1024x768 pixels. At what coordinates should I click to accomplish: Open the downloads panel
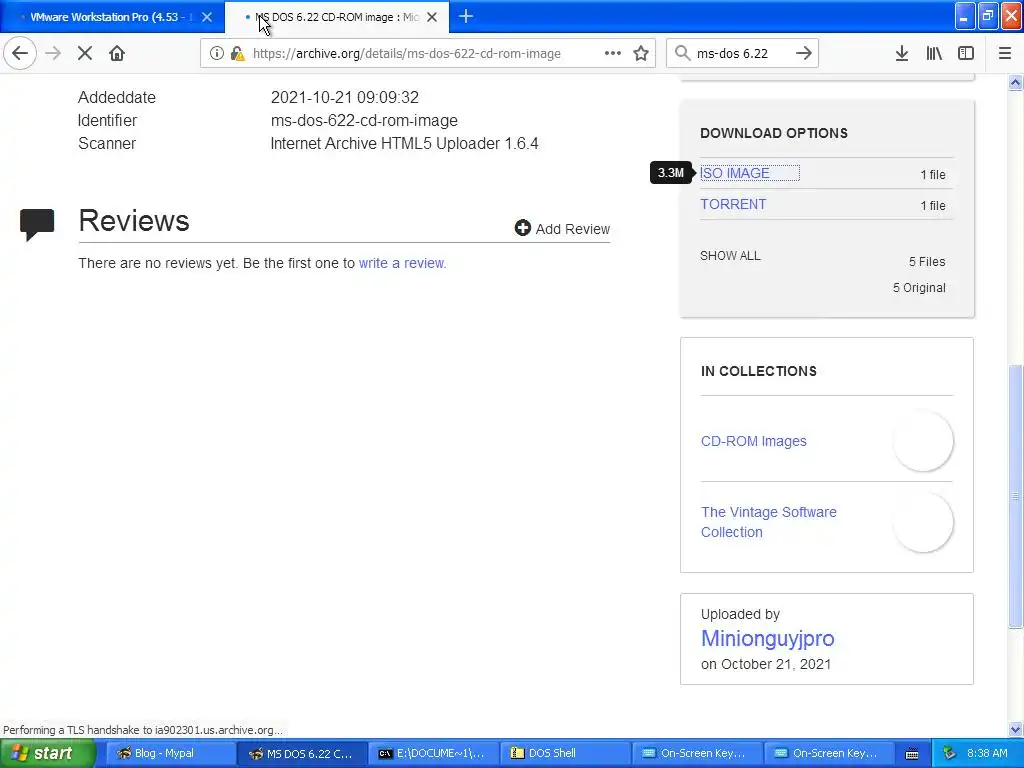902,53
